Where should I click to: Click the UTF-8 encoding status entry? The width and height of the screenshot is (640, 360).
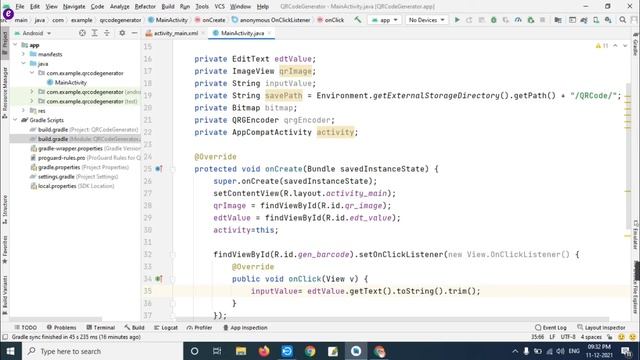568,337
